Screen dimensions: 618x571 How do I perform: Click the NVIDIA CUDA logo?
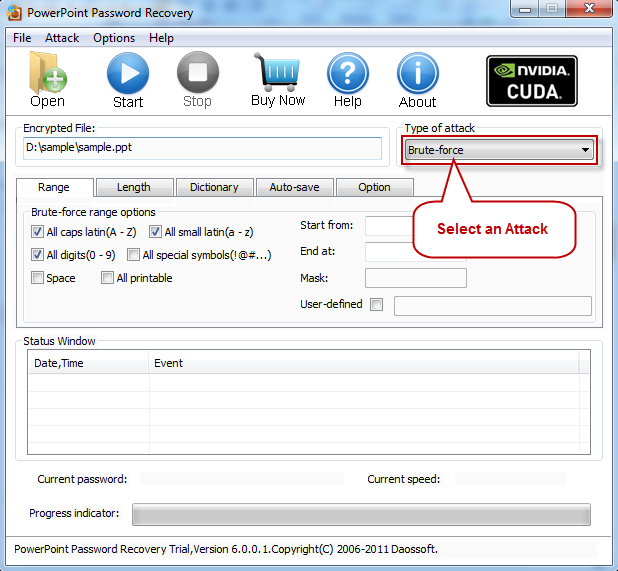(x=532, y=81)
